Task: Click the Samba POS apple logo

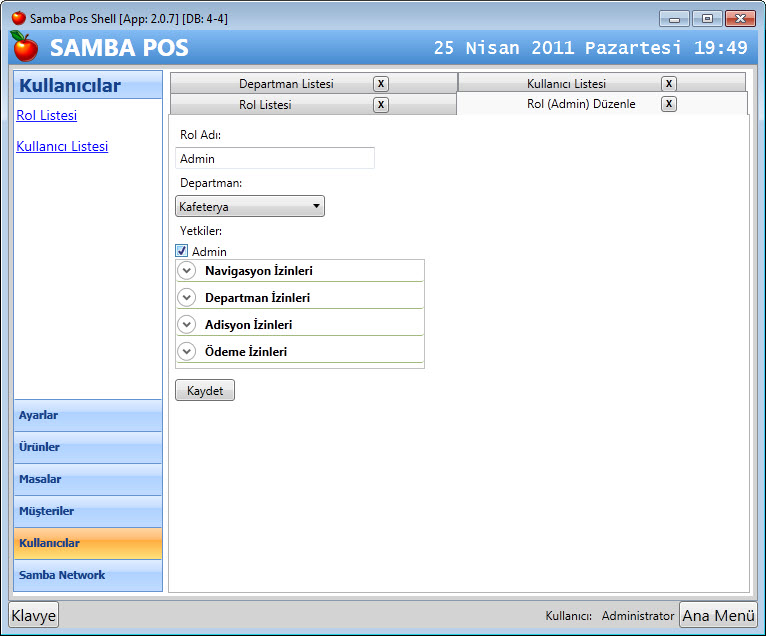Action: click(x=24, y=46)
